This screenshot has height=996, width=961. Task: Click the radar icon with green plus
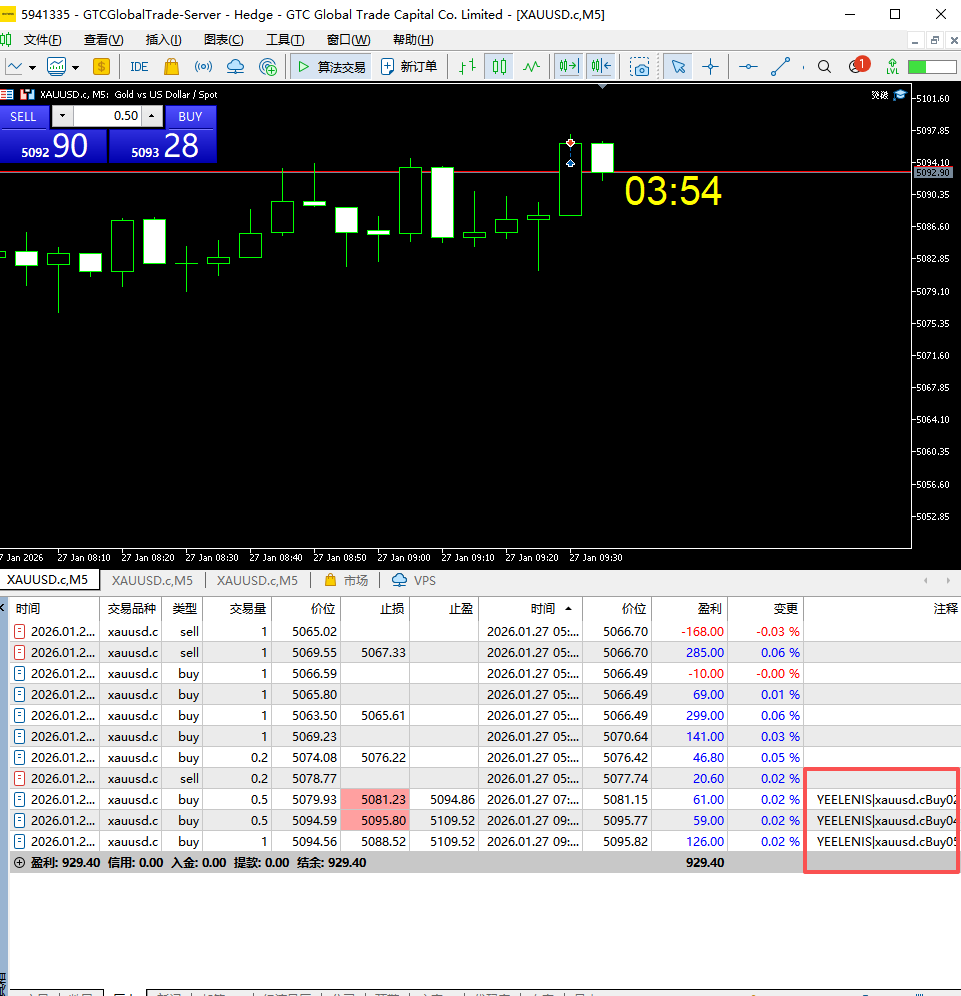click(x=268, y=67)
